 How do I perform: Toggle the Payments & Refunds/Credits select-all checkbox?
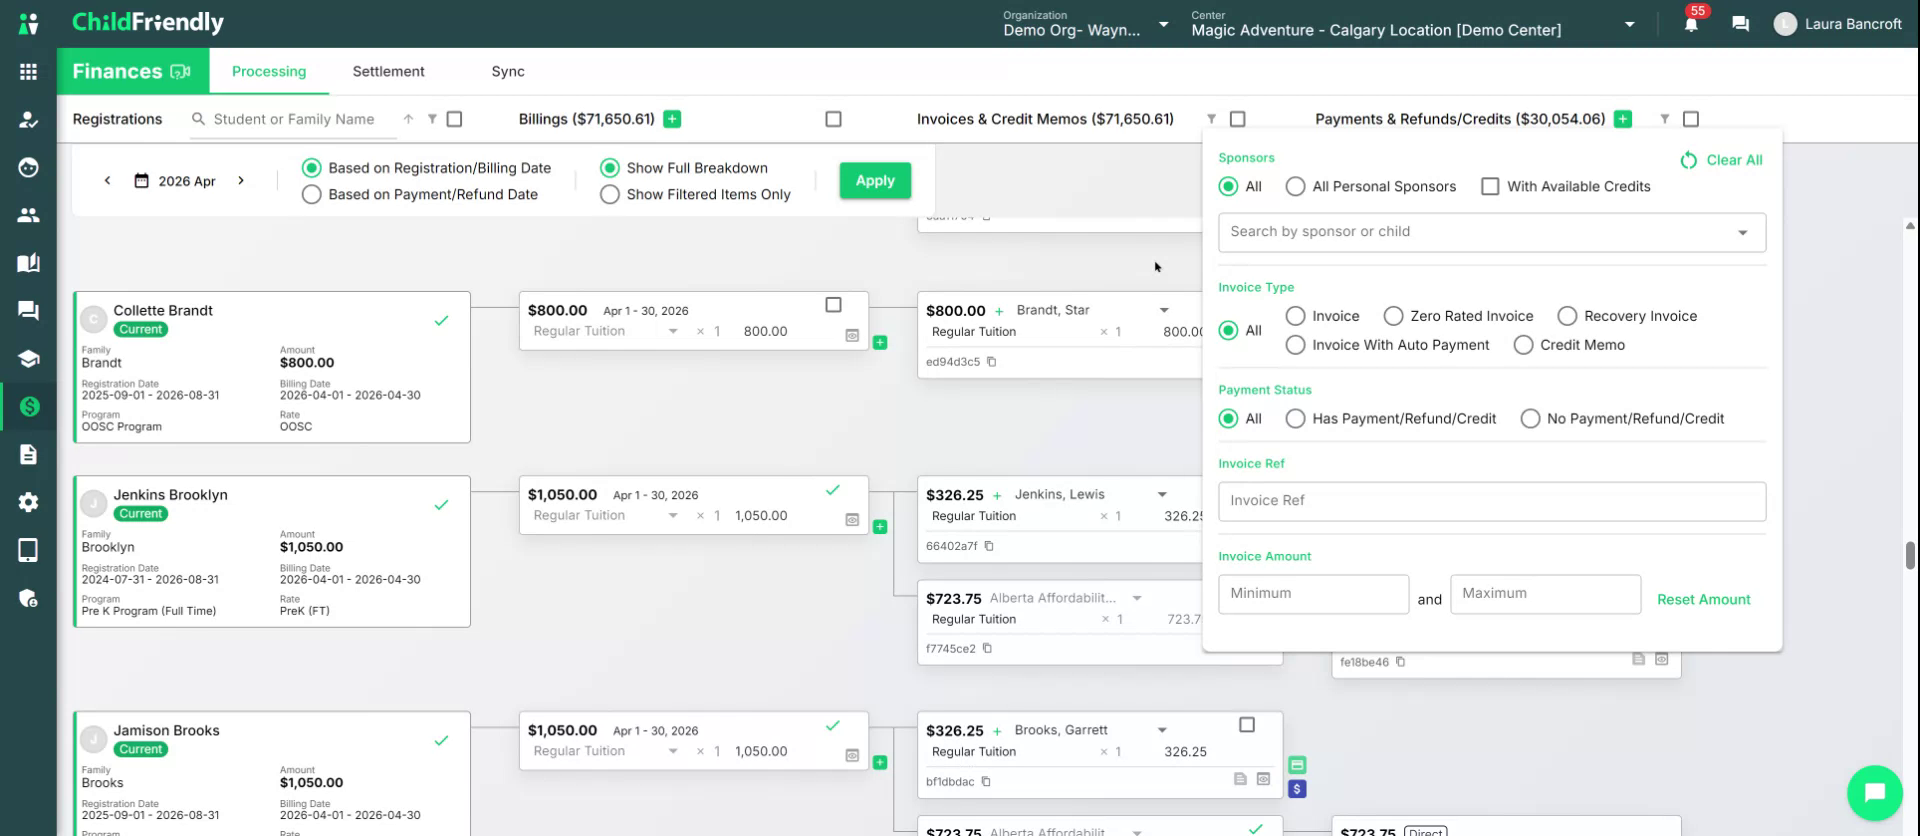click(x=1691, y=119)
